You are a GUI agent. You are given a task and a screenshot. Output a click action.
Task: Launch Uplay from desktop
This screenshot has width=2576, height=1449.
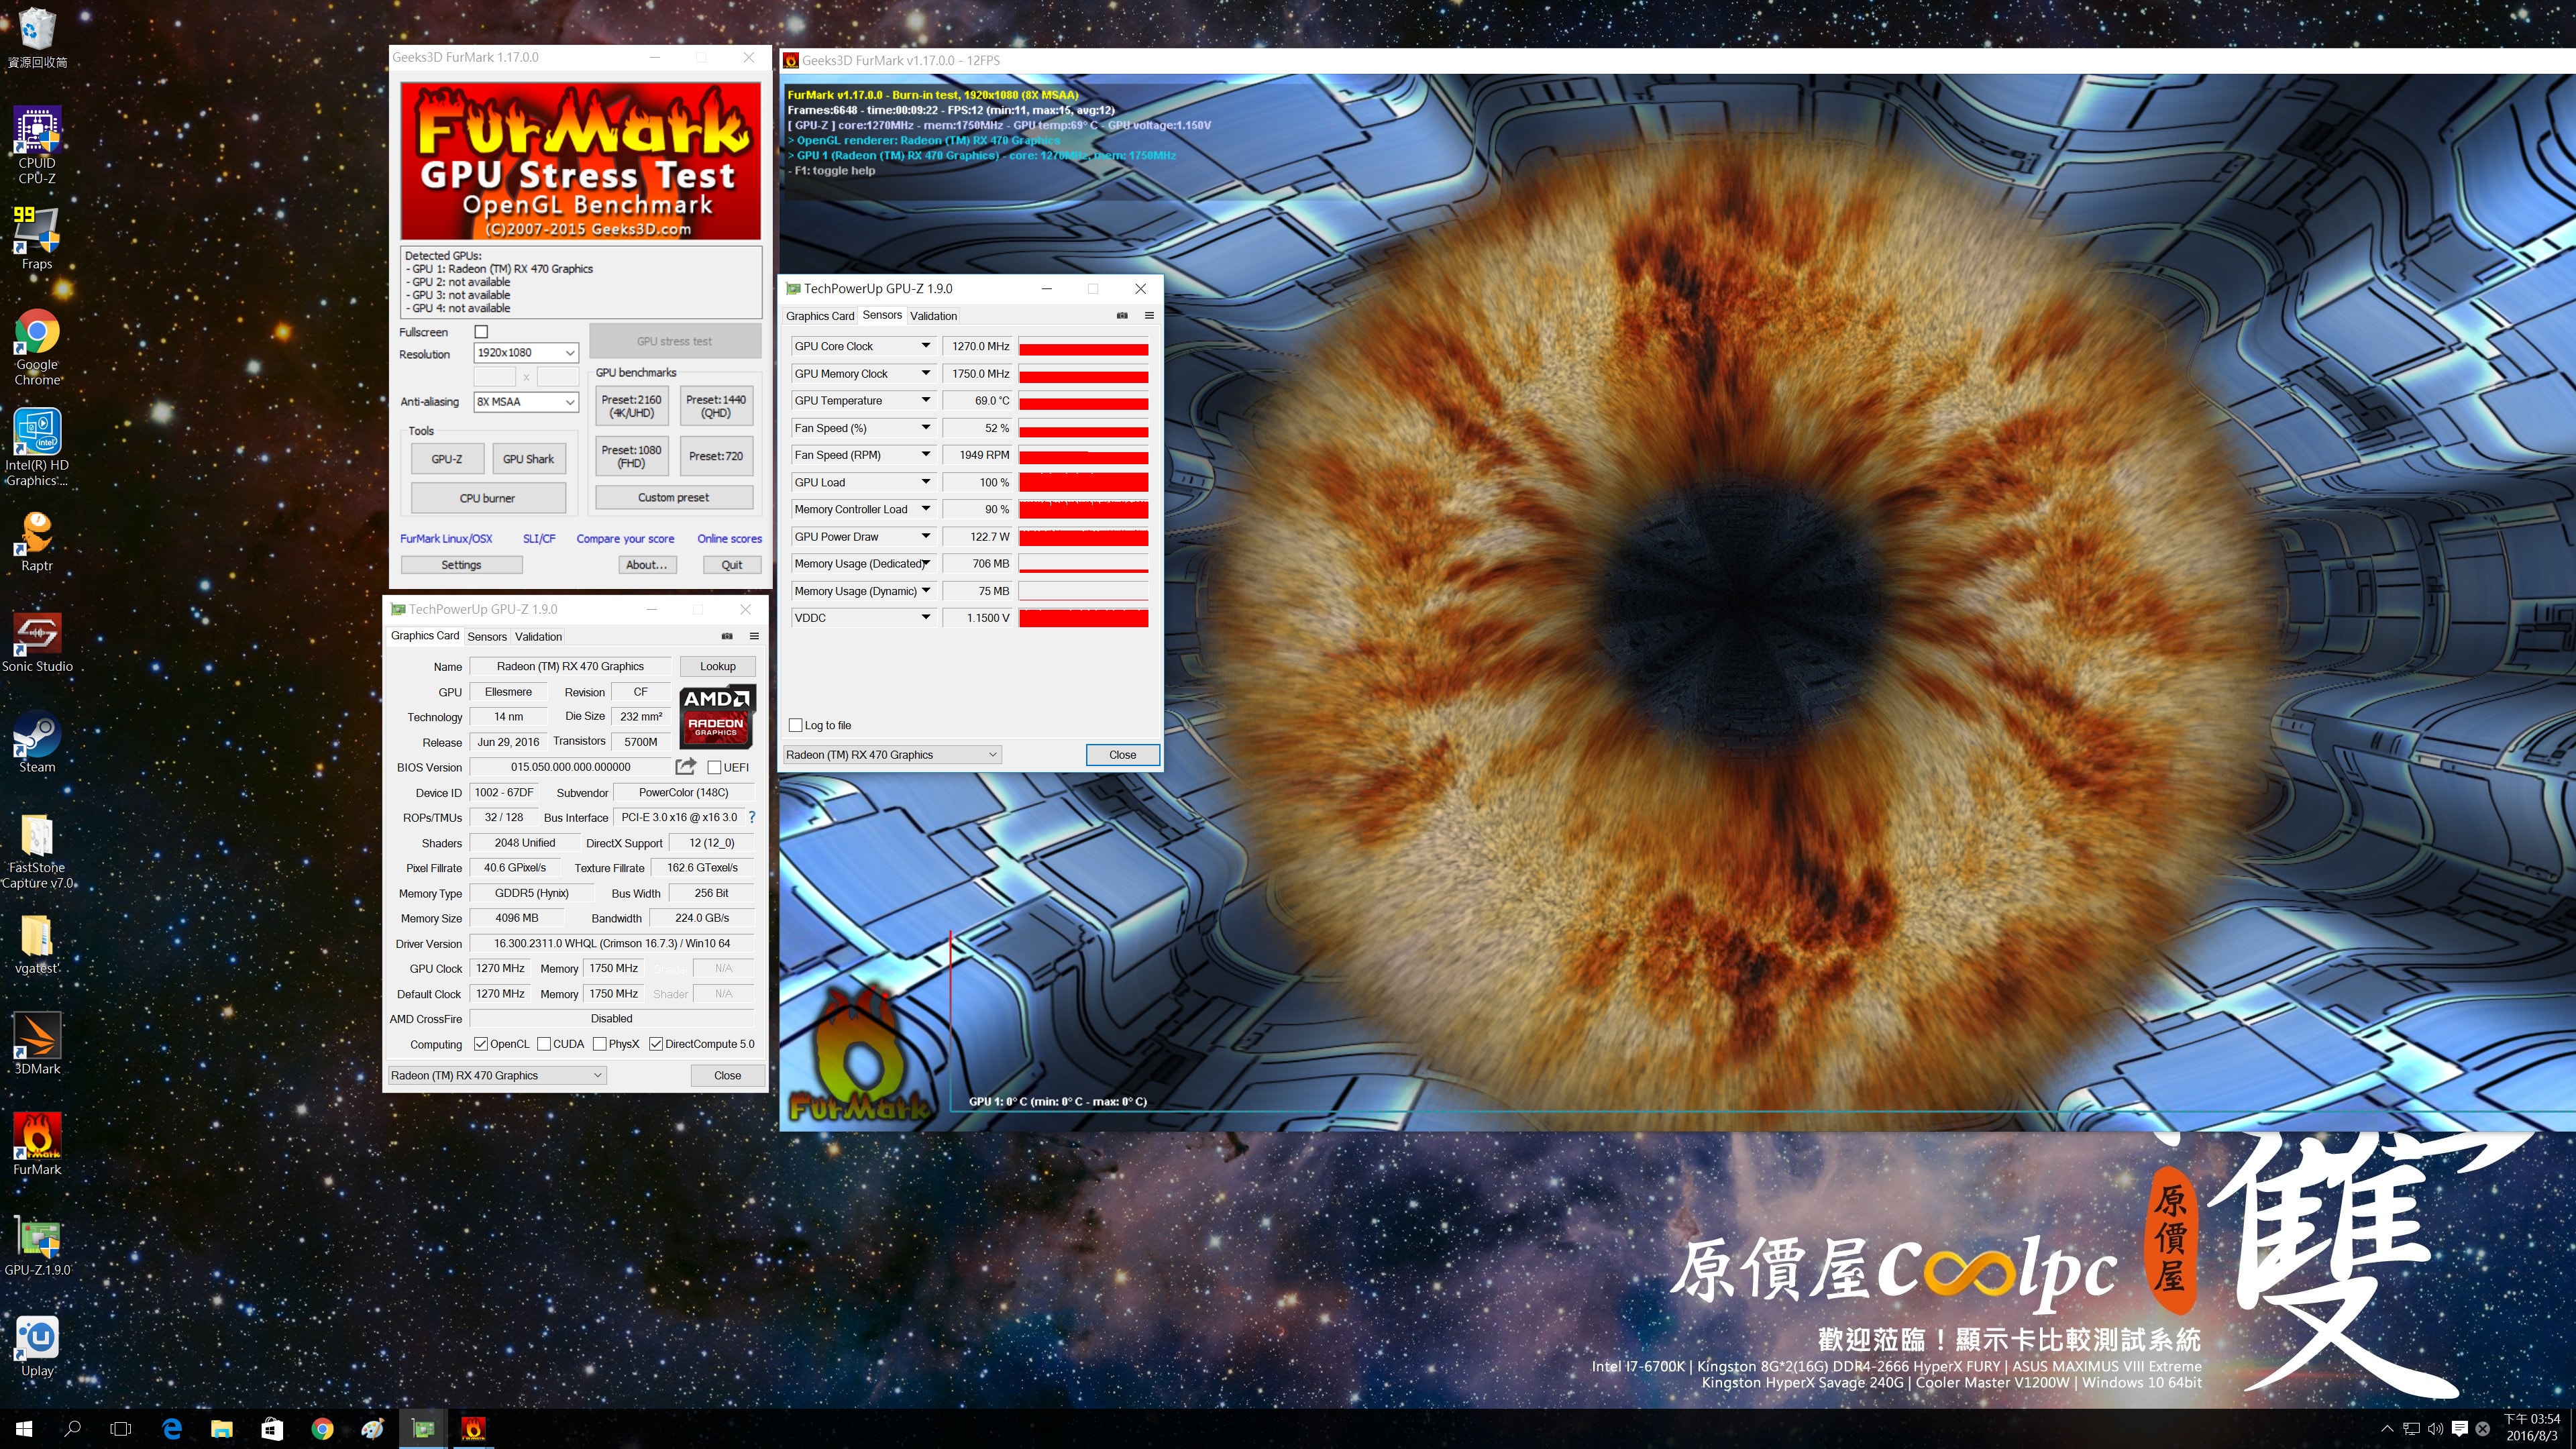(x=37, y=1346)
